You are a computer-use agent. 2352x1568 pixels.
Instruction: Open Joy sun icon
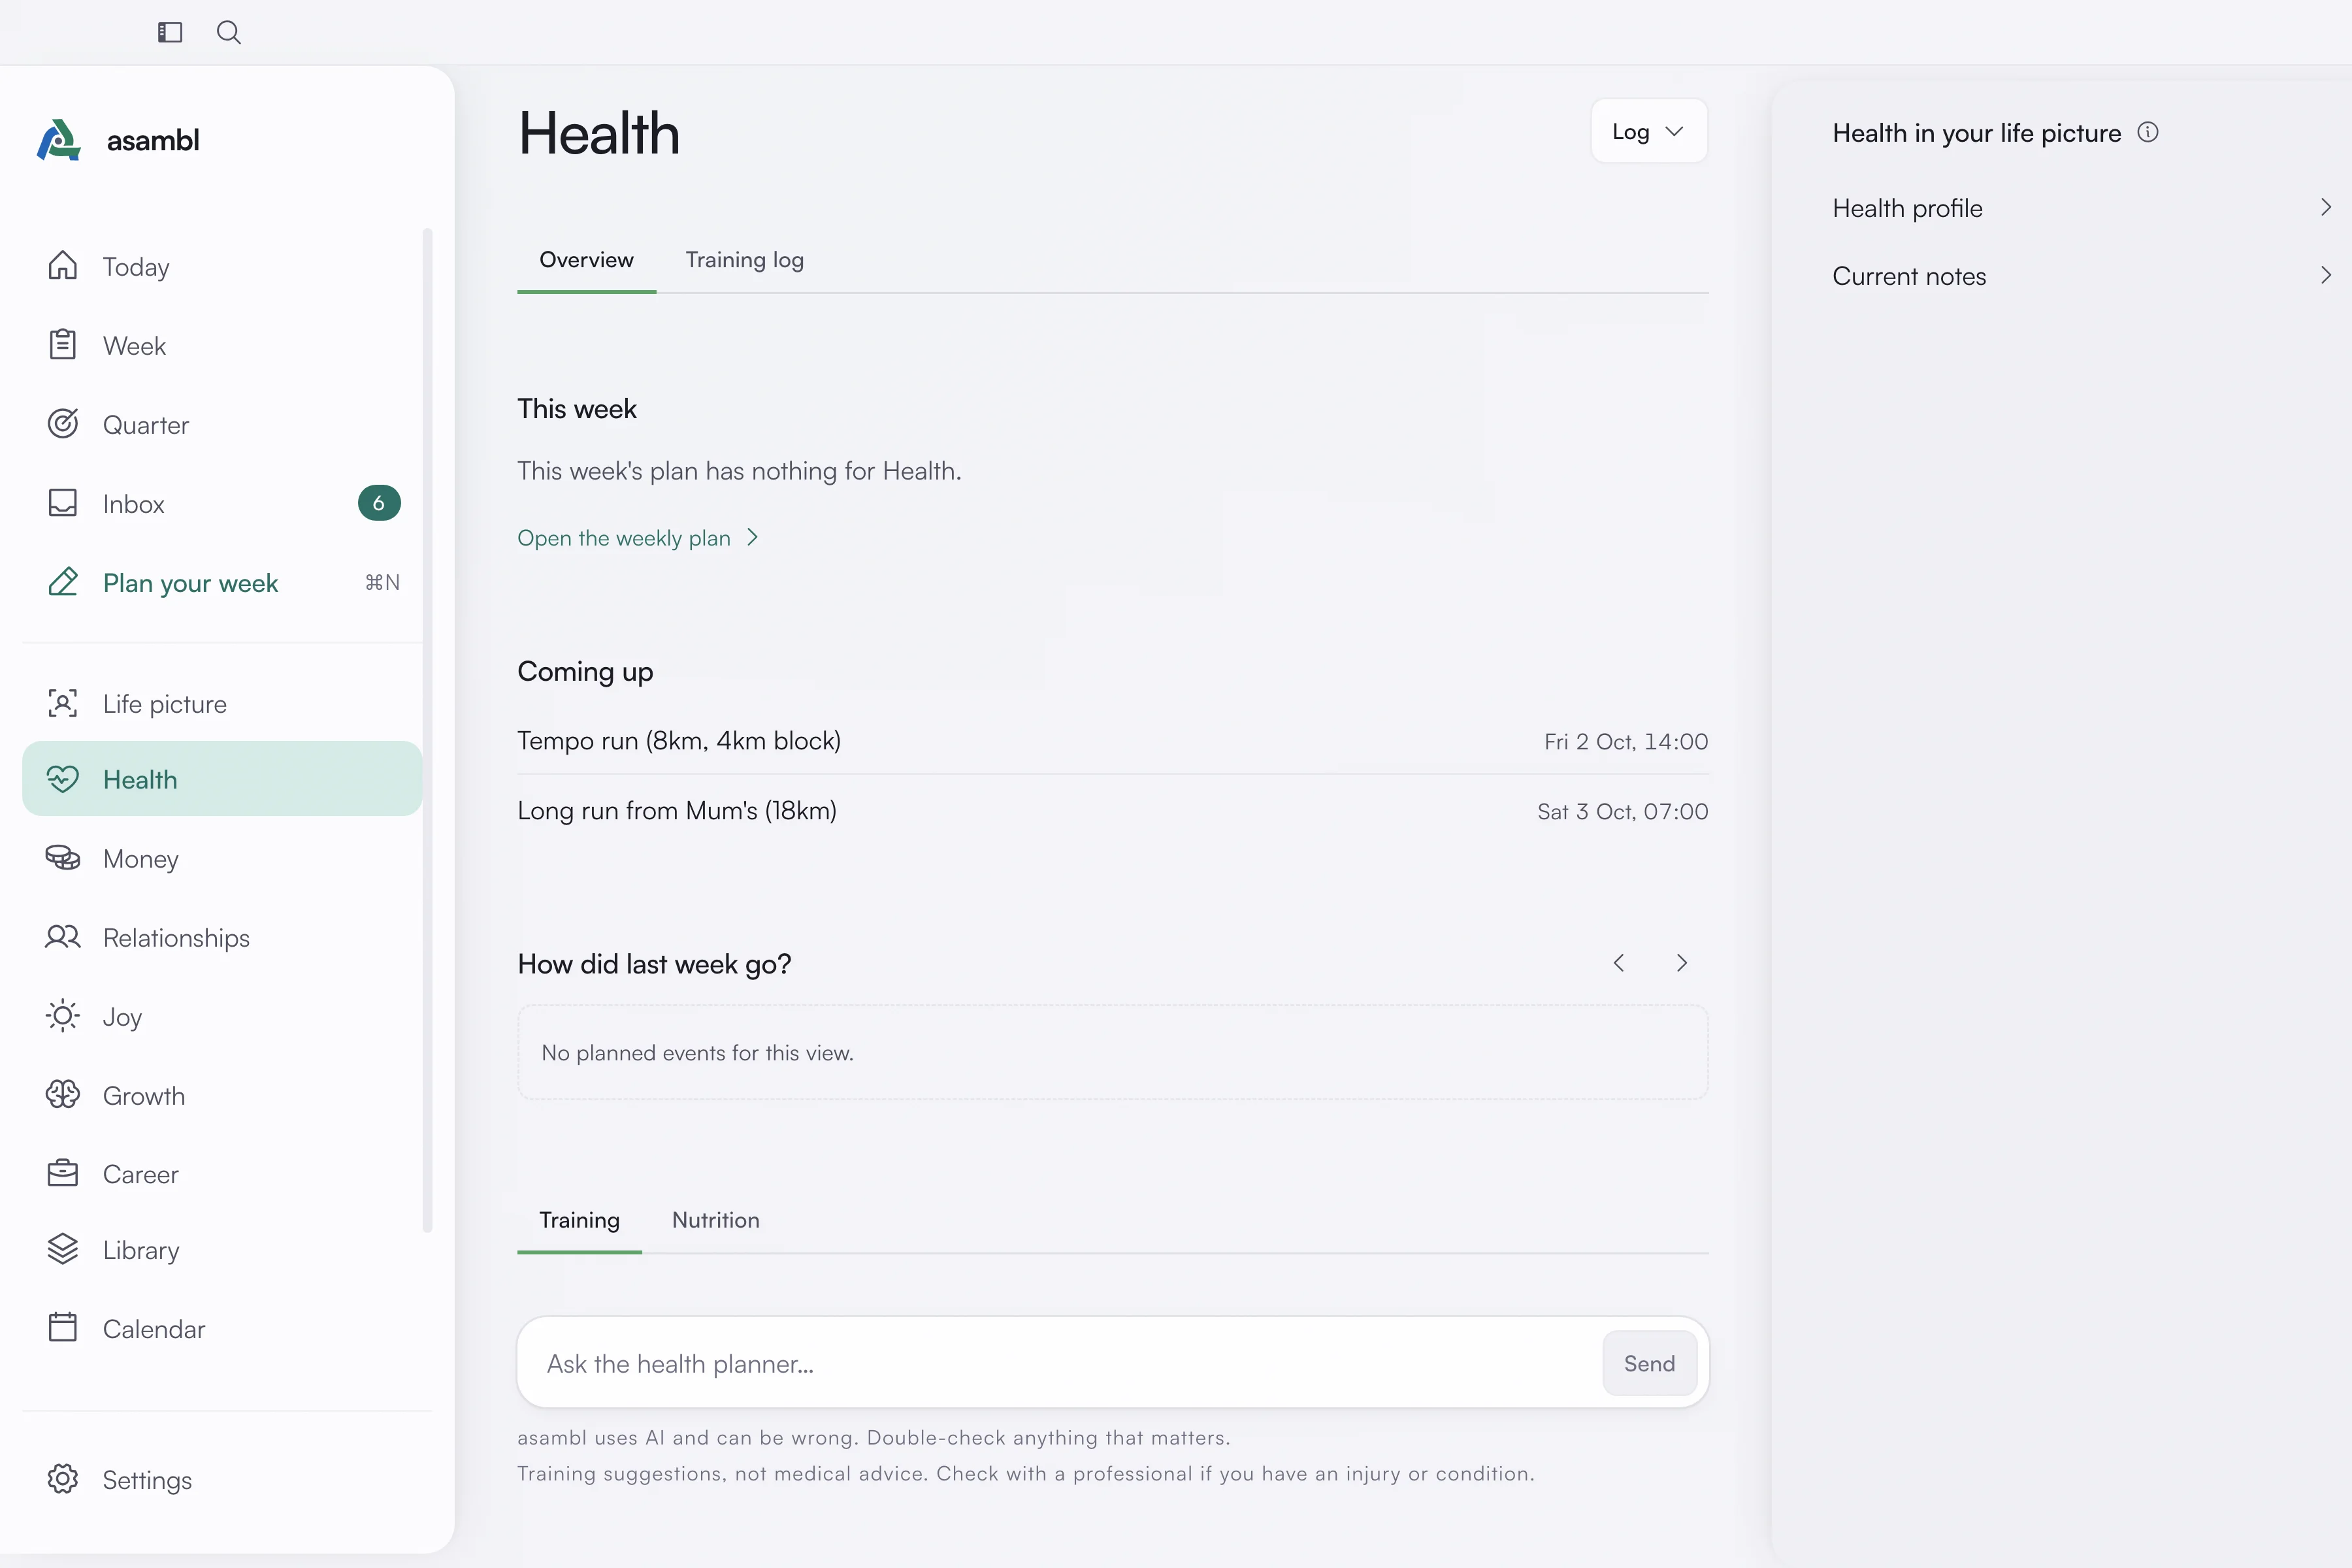(x=63, y=1016)
